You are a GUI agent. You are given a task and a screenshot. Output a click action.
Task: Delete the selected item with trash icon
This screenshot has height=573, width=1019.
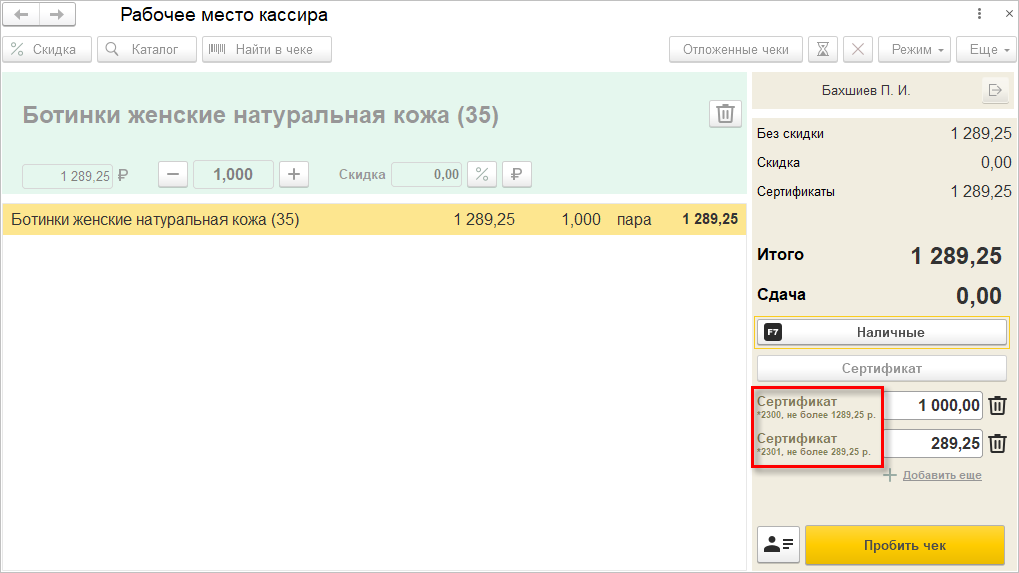tap(725, 114)
